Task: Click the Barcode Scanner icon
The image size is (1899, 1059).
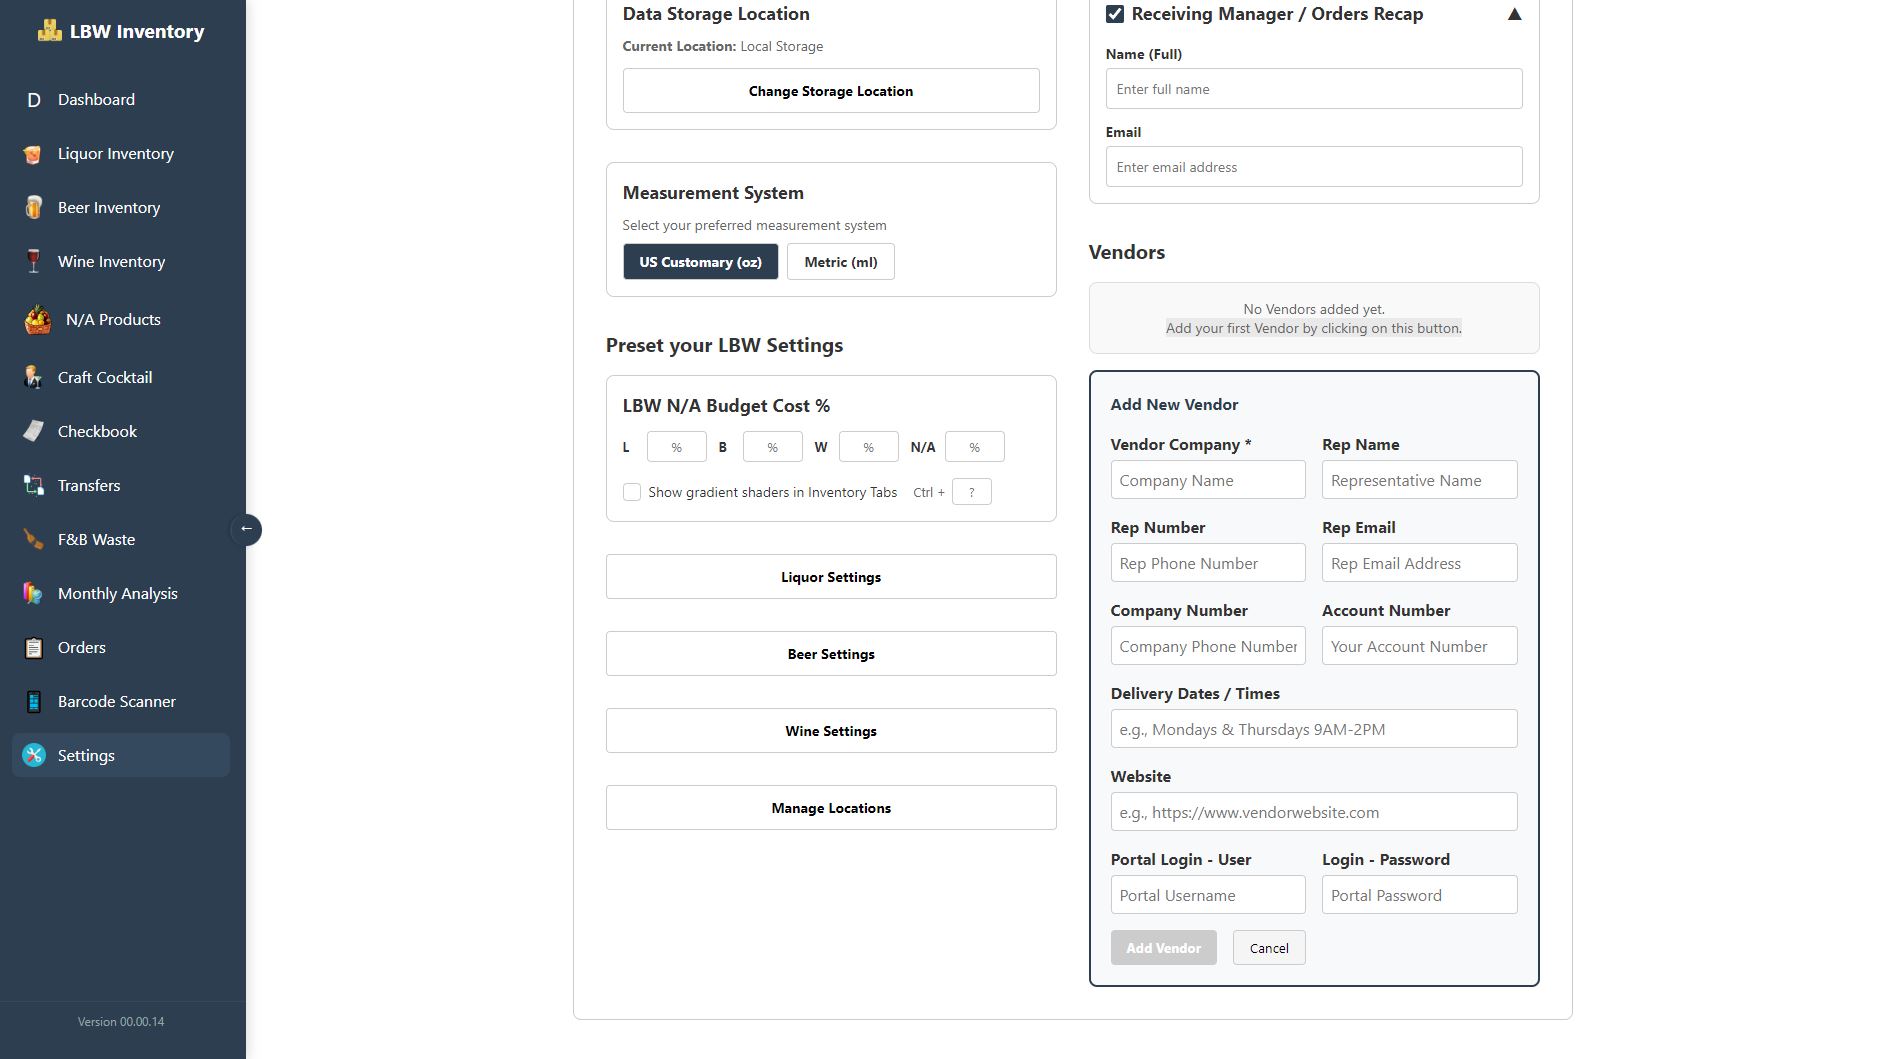Action: (x=33, y=702)
